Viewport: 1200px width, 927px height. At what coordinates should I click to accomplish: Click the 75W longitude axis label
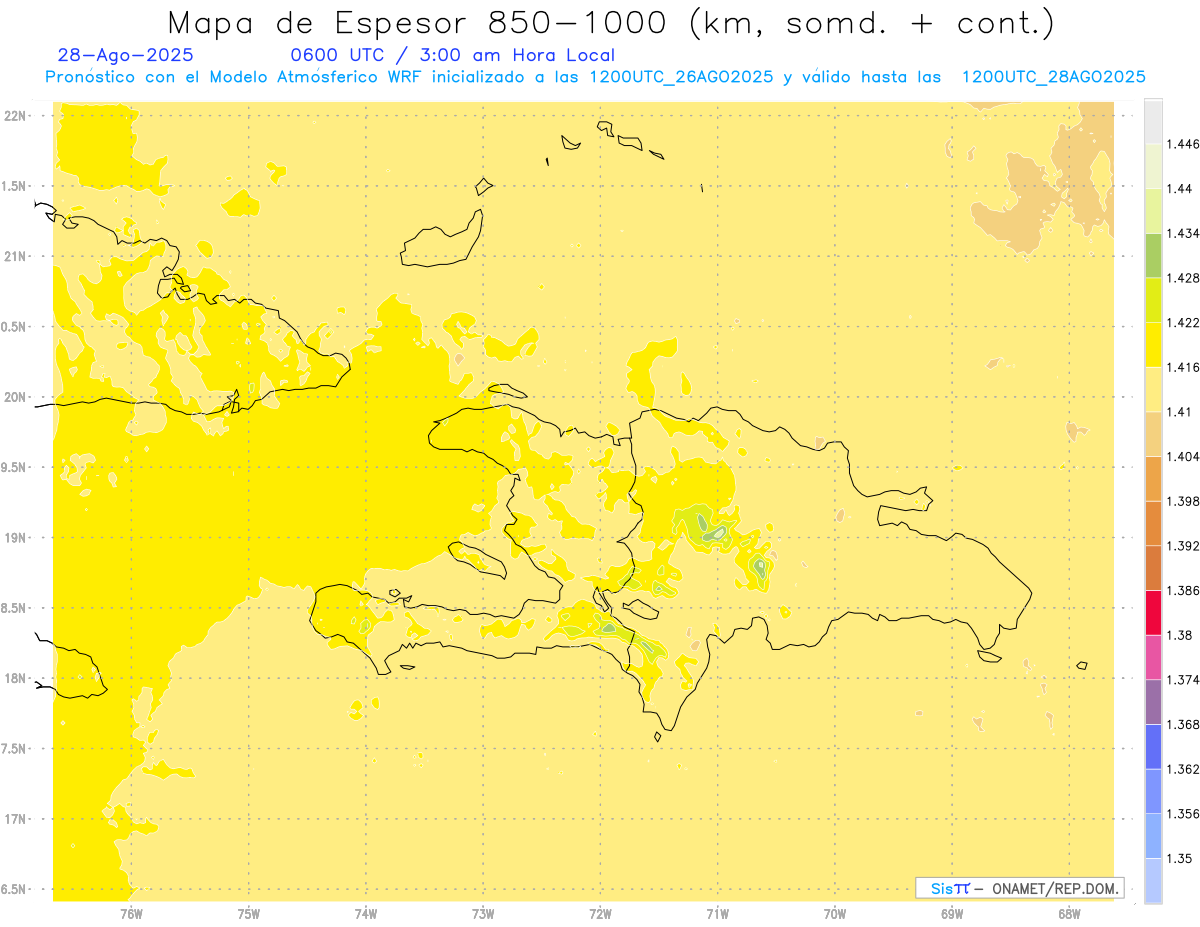click(x=249, y=913)
